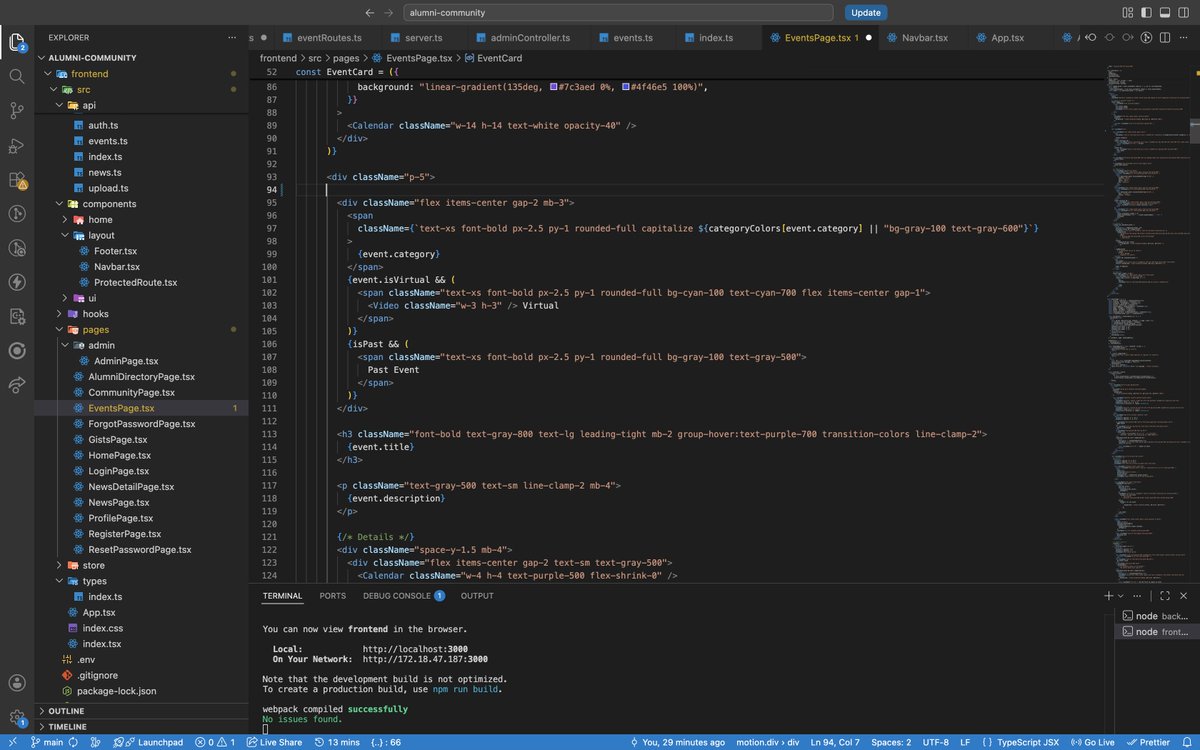Click Go Live in the status bar
1200x750 pixels.
pos(1093,742)
